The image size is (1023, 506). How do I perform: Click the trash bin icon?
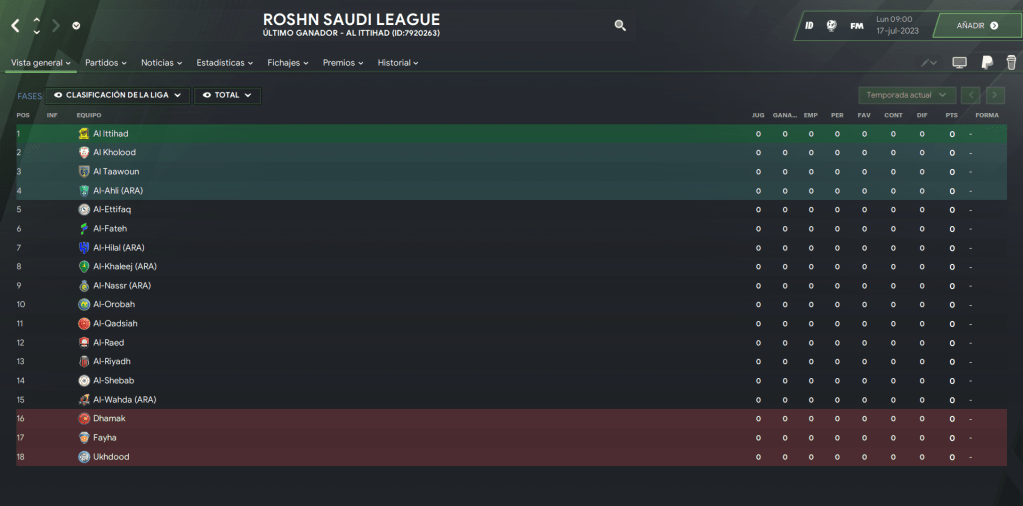1010,63
